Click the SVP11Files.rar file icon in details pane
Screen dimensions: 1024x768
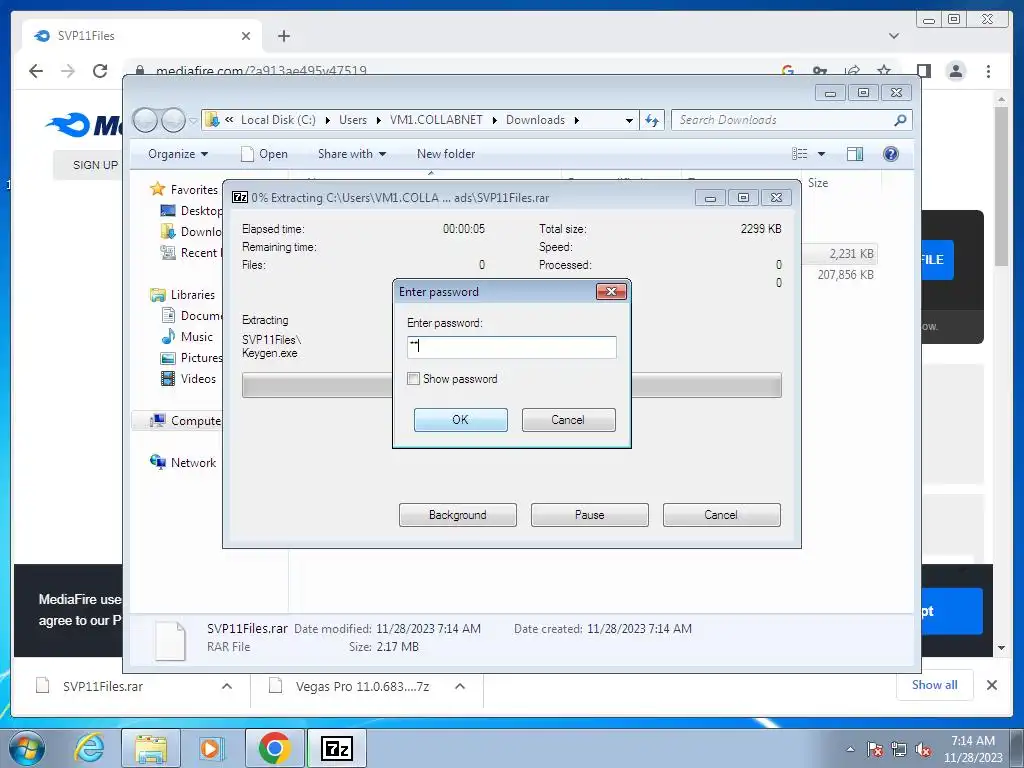[170, 641]
